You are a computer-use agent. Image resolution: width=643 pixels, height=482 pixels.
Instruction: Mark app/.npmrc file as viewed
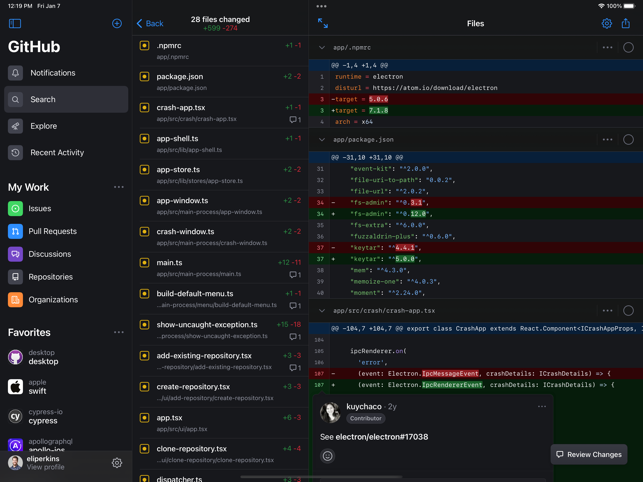(628, 47)
